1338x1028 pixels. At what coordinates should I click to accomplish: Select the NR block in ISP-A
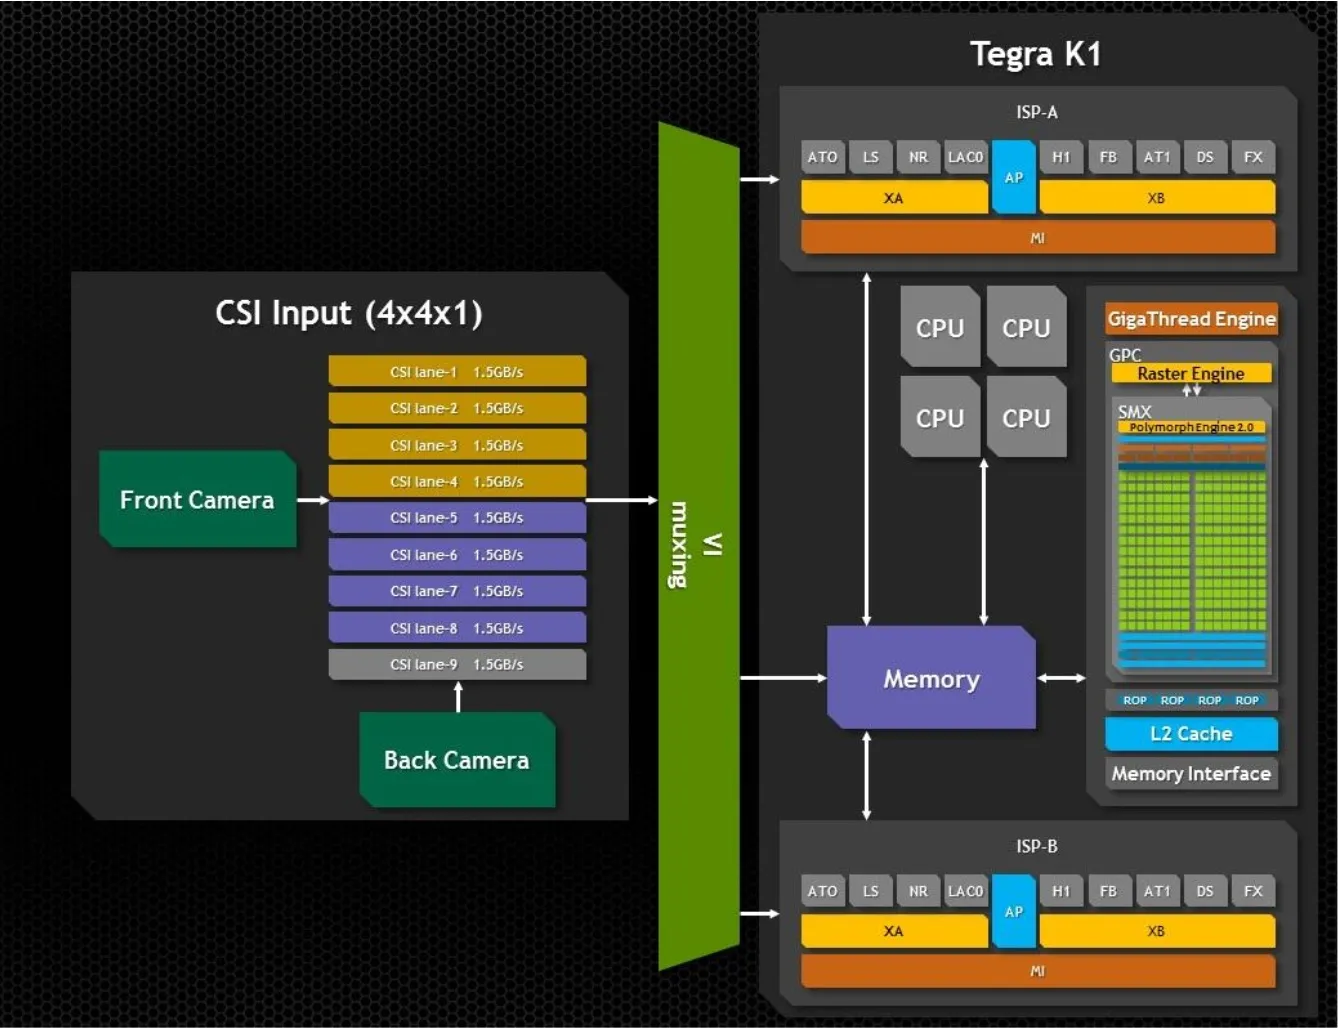918,157
